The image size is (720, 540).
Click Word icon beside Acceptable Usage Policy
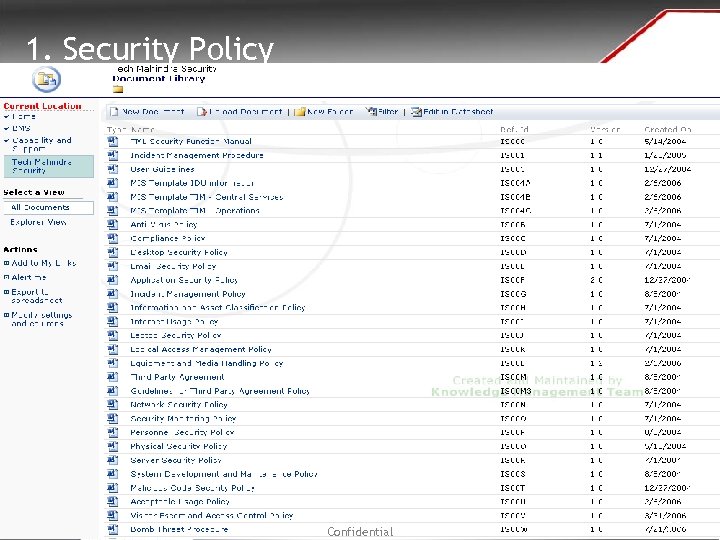click(112, 501)
